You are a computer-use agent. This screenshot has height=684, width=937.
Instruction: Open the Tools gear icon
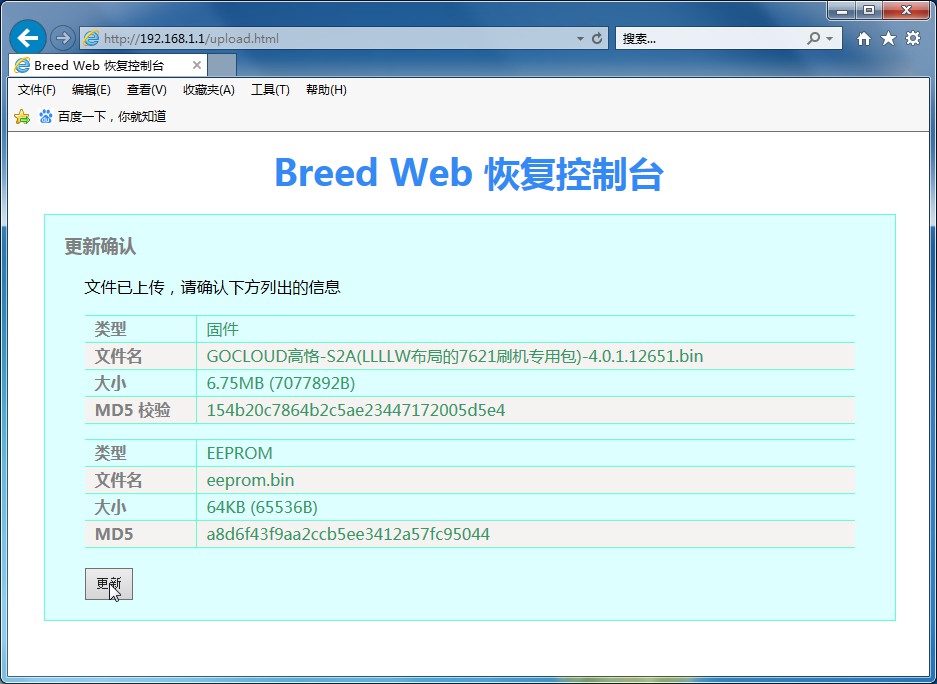pos(913,38)
